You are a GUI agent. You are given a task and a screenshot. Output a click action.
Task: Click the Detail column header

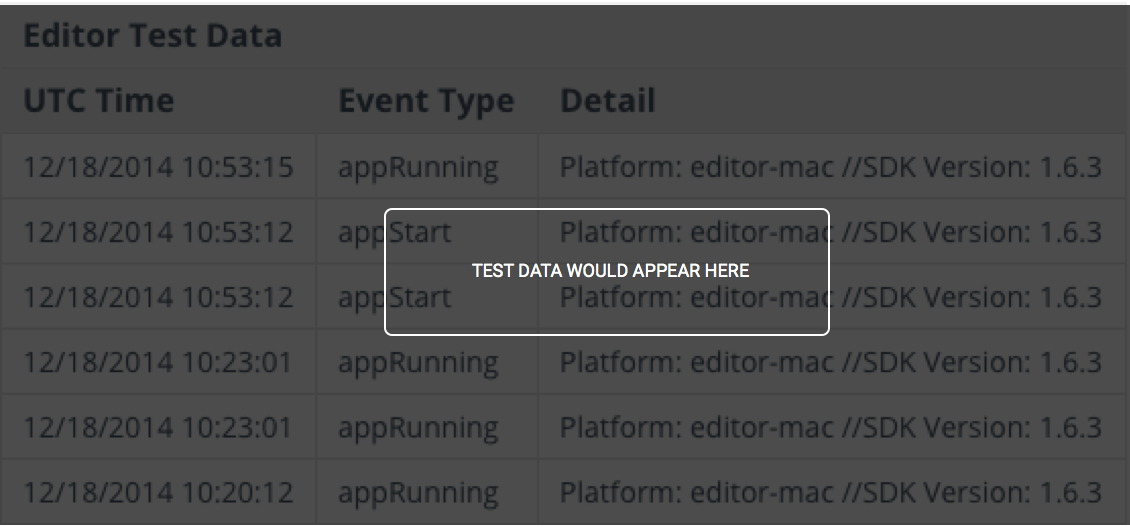tap(608, 100)
